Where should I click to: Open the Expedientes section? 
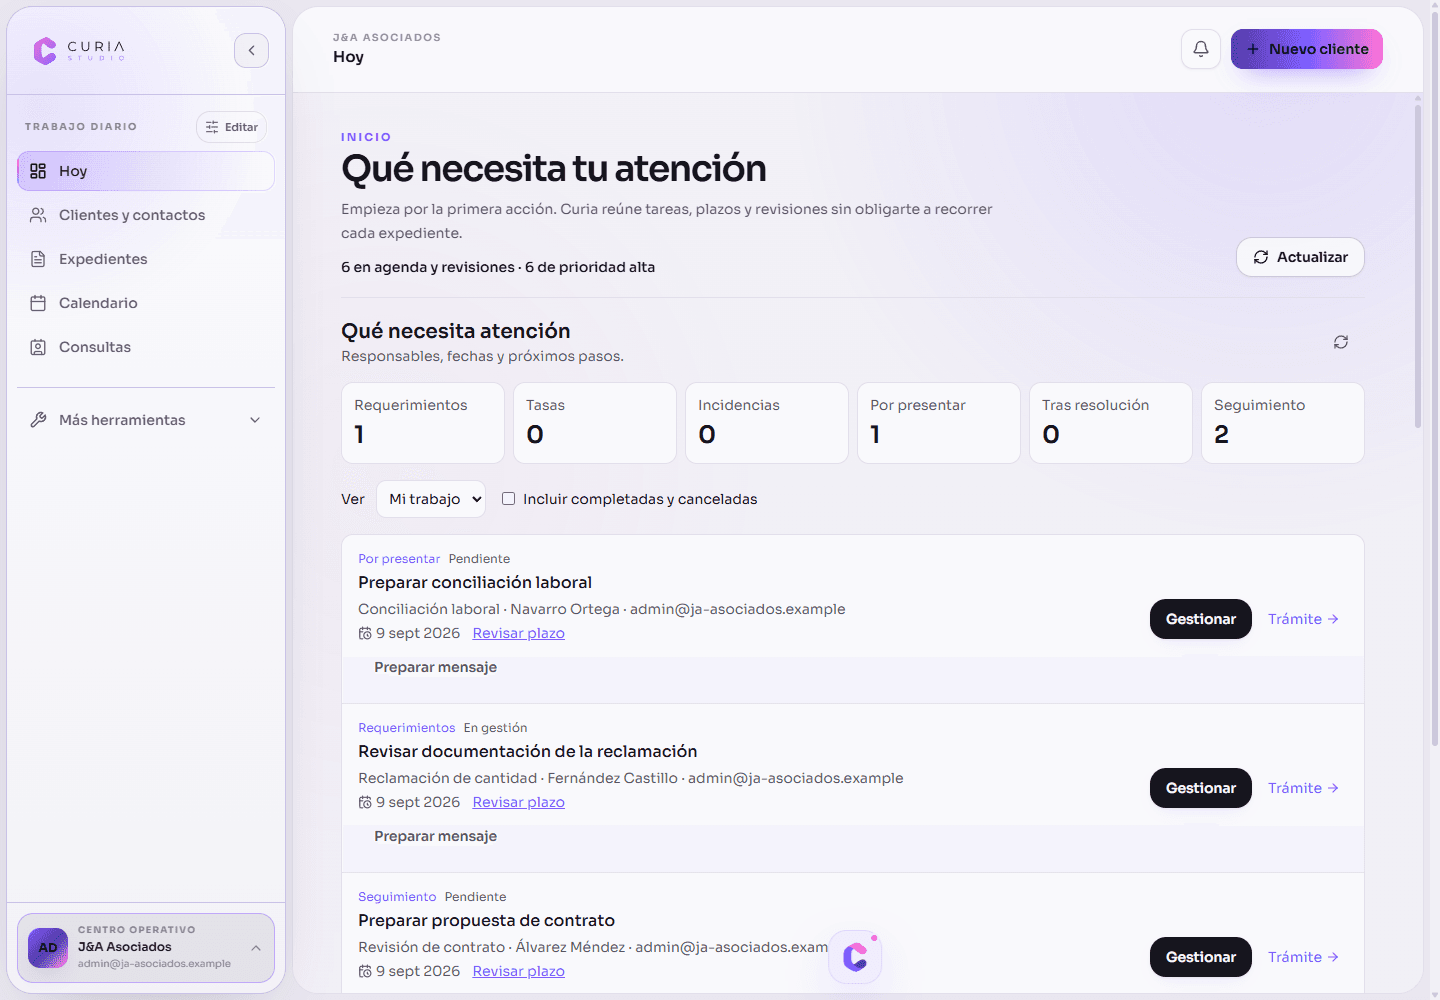click(146, 259)
